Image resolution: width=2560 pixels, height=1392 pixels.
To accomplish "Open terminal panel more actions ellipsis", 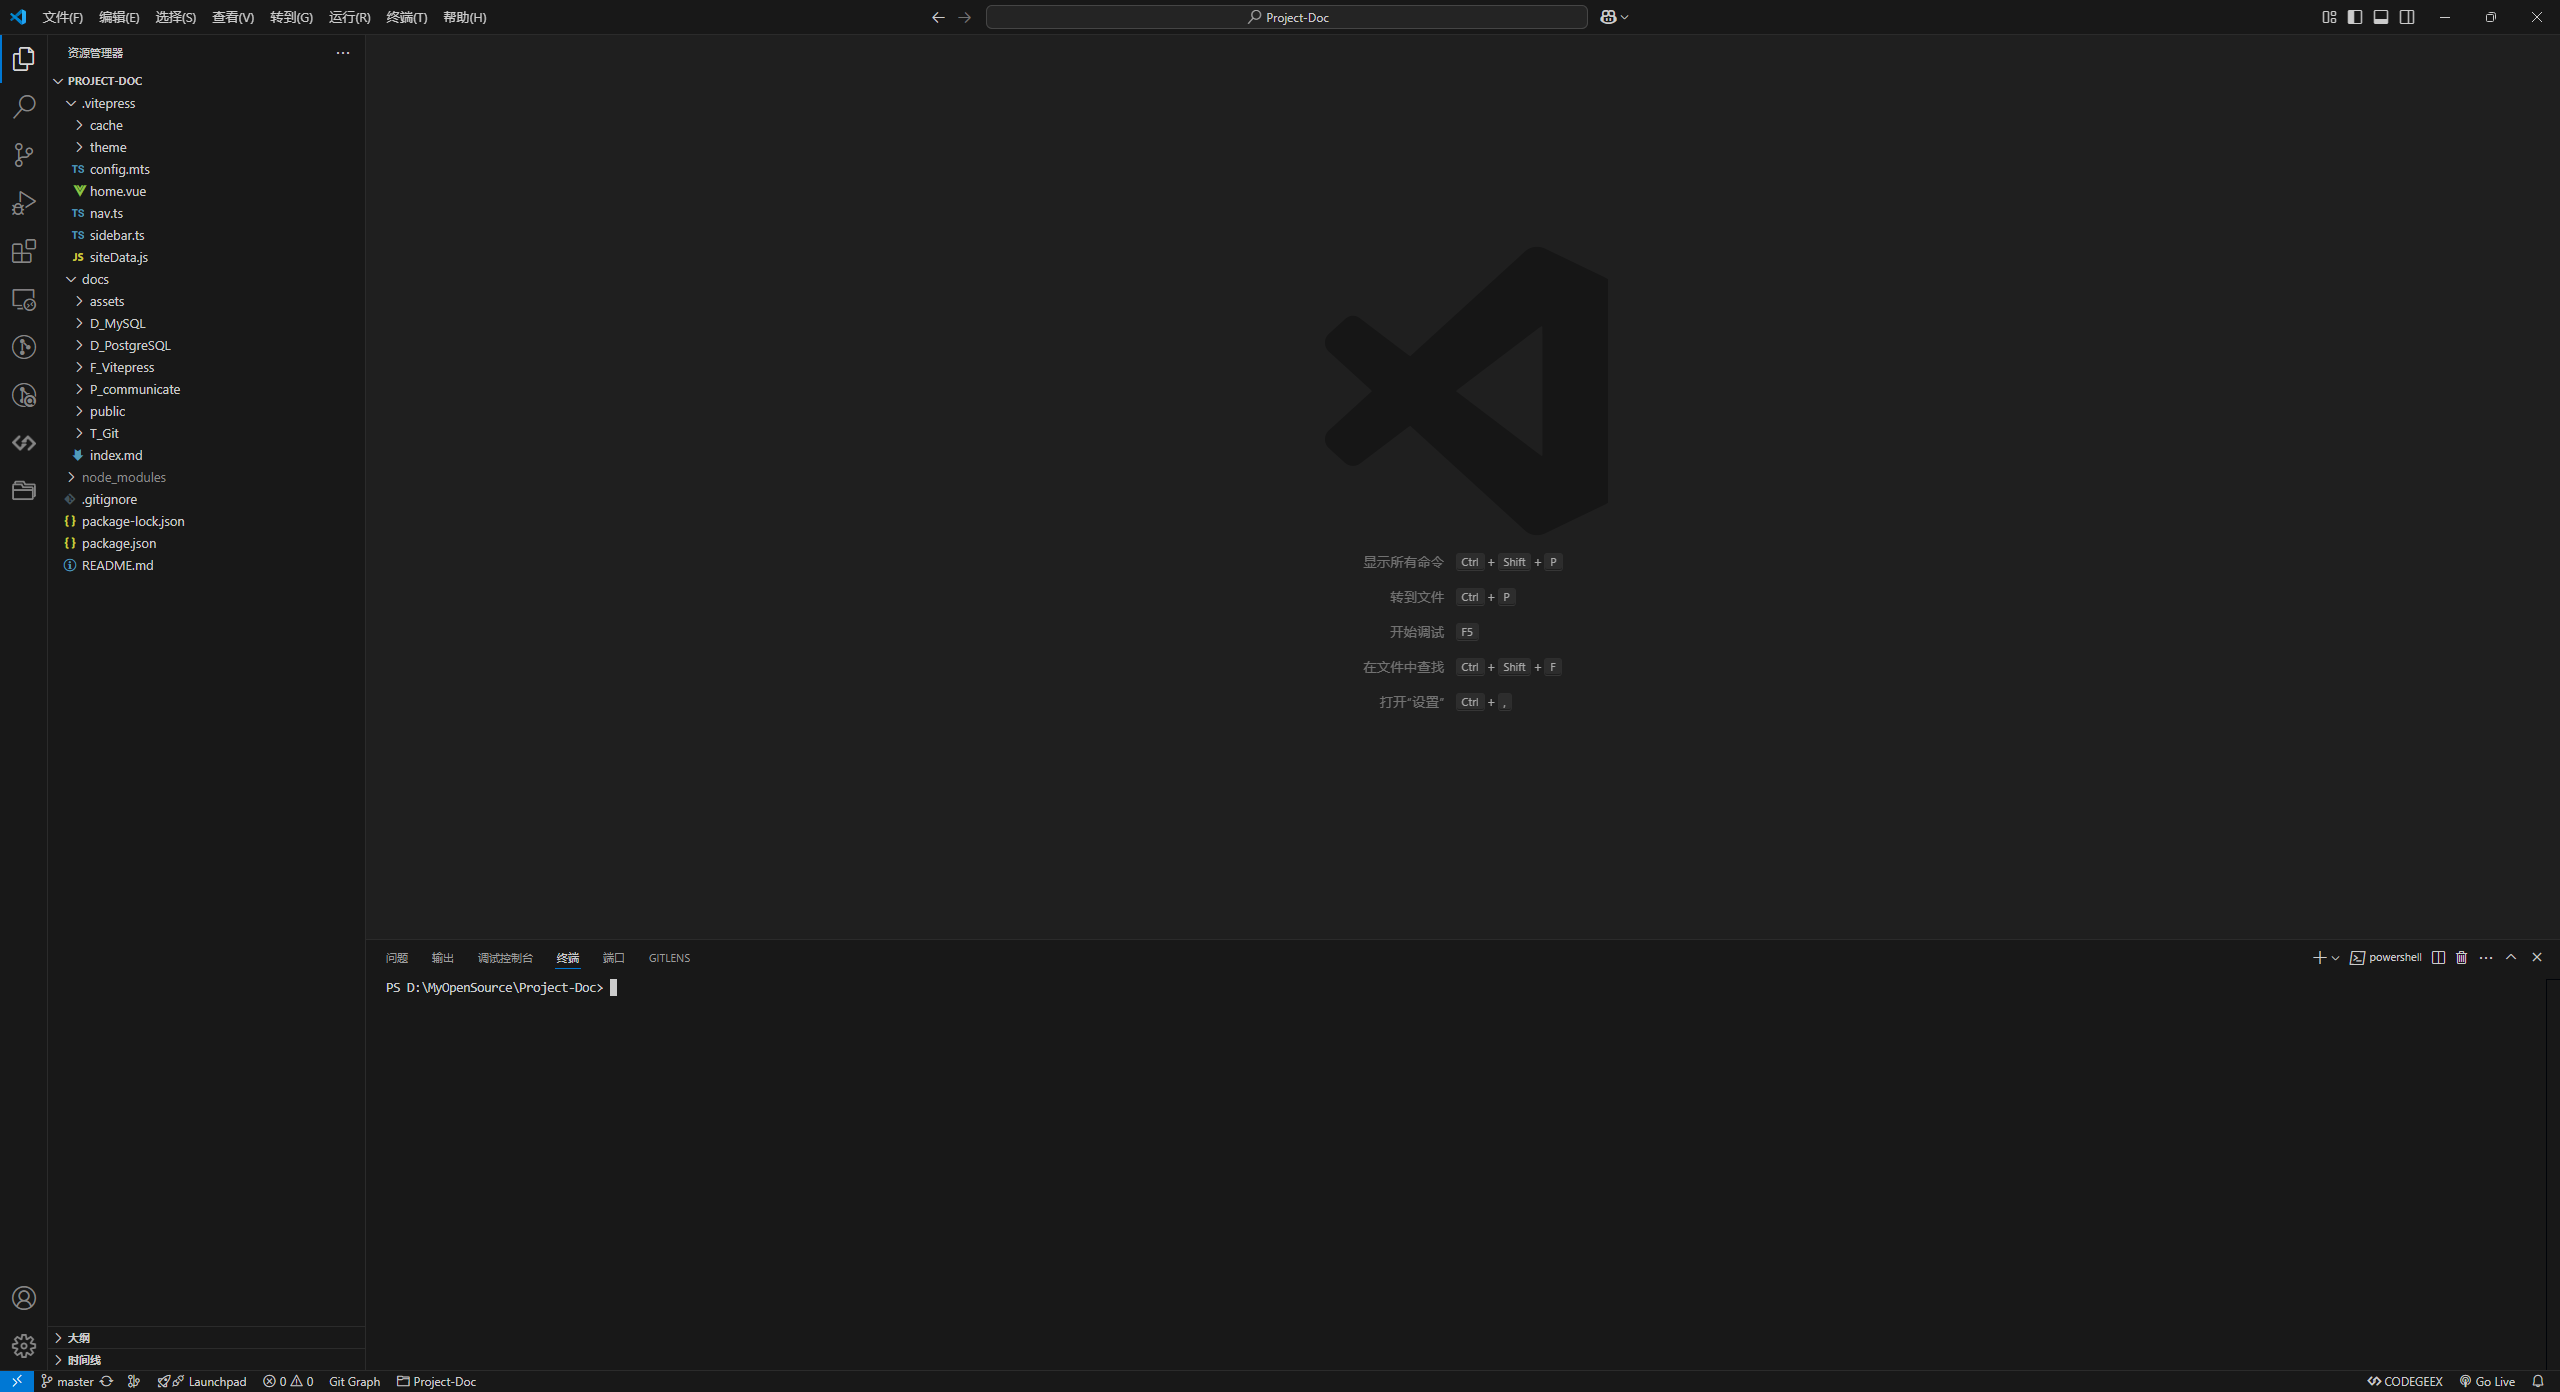I will click(x=2486, y=957).
